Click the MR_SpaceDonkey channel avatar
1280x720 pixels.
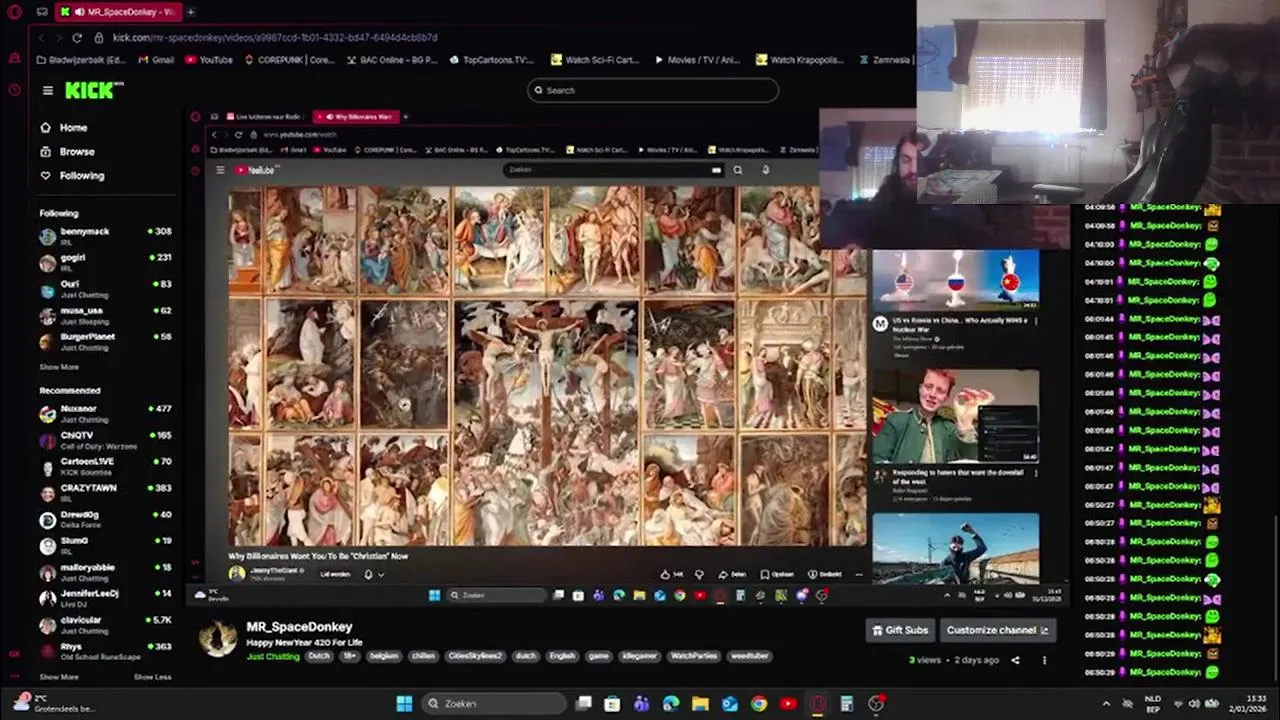218,639
